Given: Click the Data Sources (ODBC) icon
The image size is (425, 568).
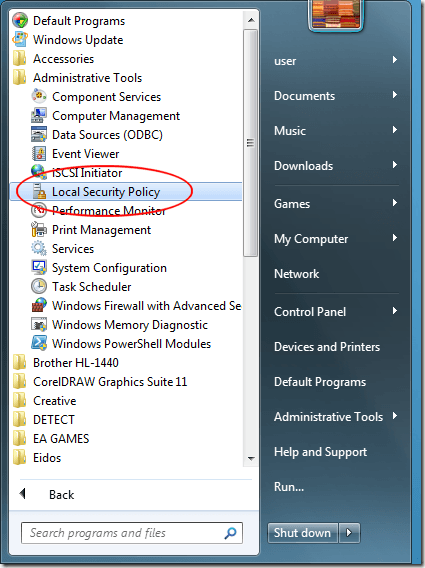Looking at the screenshot, I should [39, 134].
